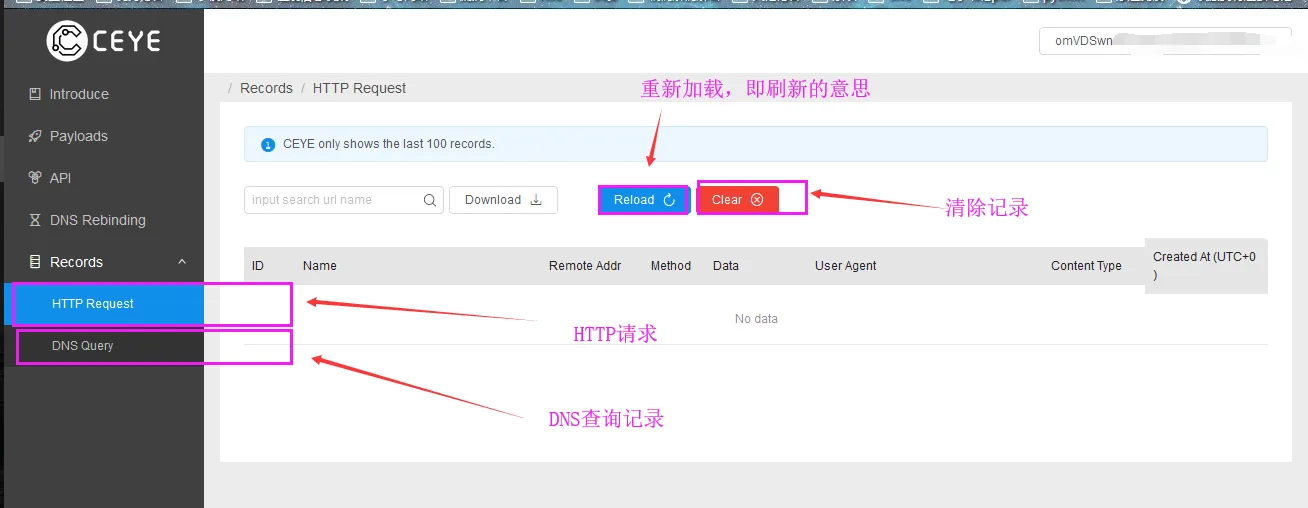Collapse the Records menu
This screenshot has width=1308, height=508.
coord(102,262)
